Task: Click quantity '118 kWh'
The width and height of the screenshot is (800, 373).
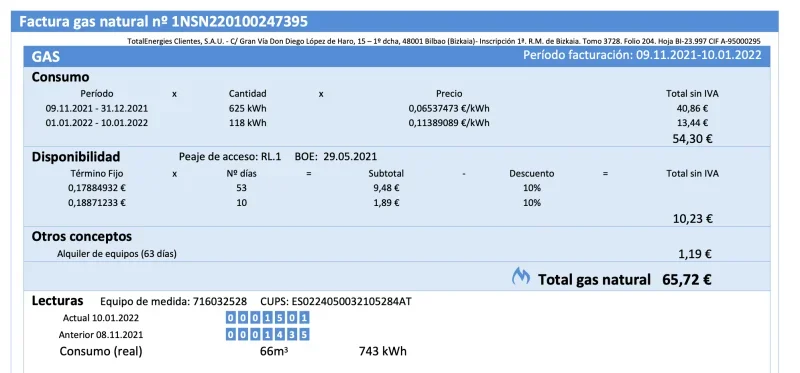Action: click(248, 123)
